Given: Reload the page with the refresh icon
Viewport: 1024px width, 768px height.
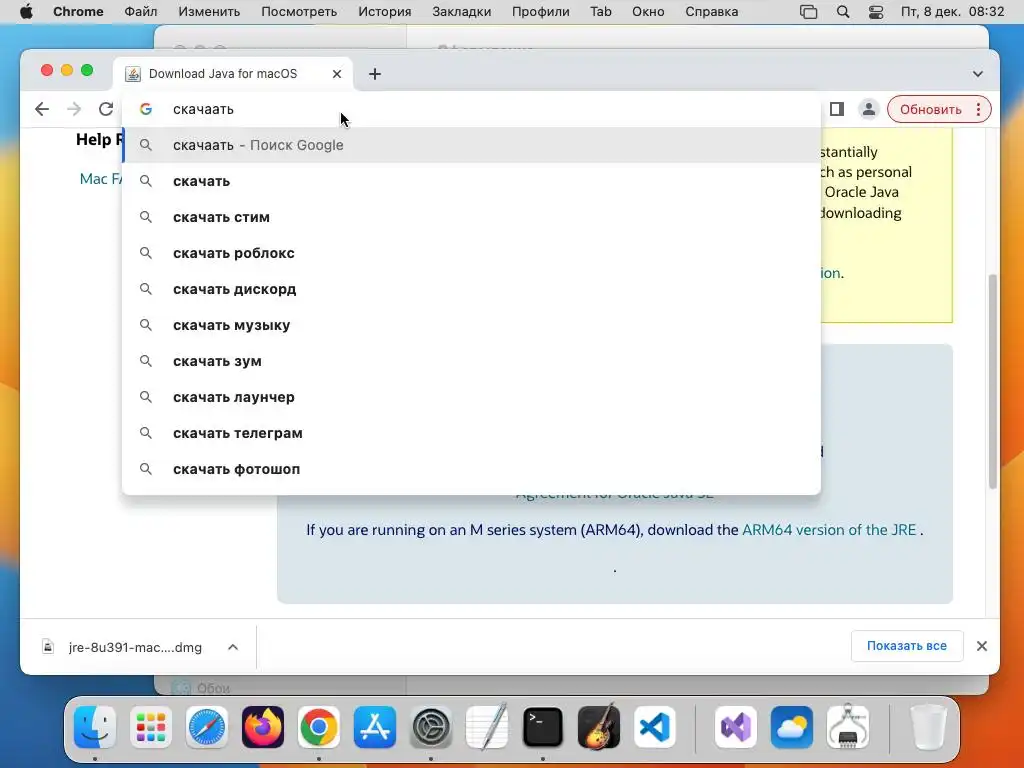Looking at the screenshot, I should click(x=106, y=109).
